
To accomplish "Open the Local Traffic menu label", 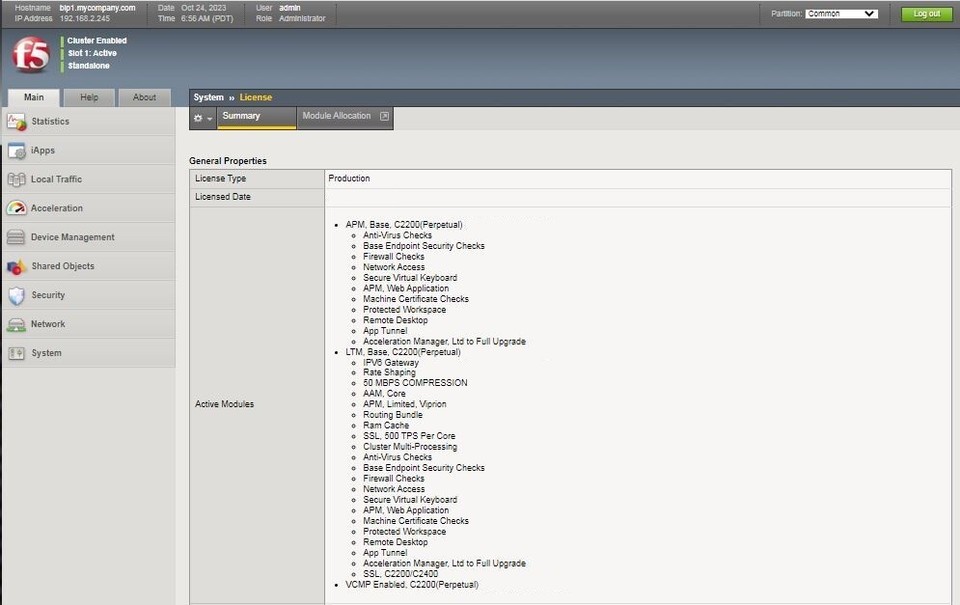I will [x=56, y=179].
